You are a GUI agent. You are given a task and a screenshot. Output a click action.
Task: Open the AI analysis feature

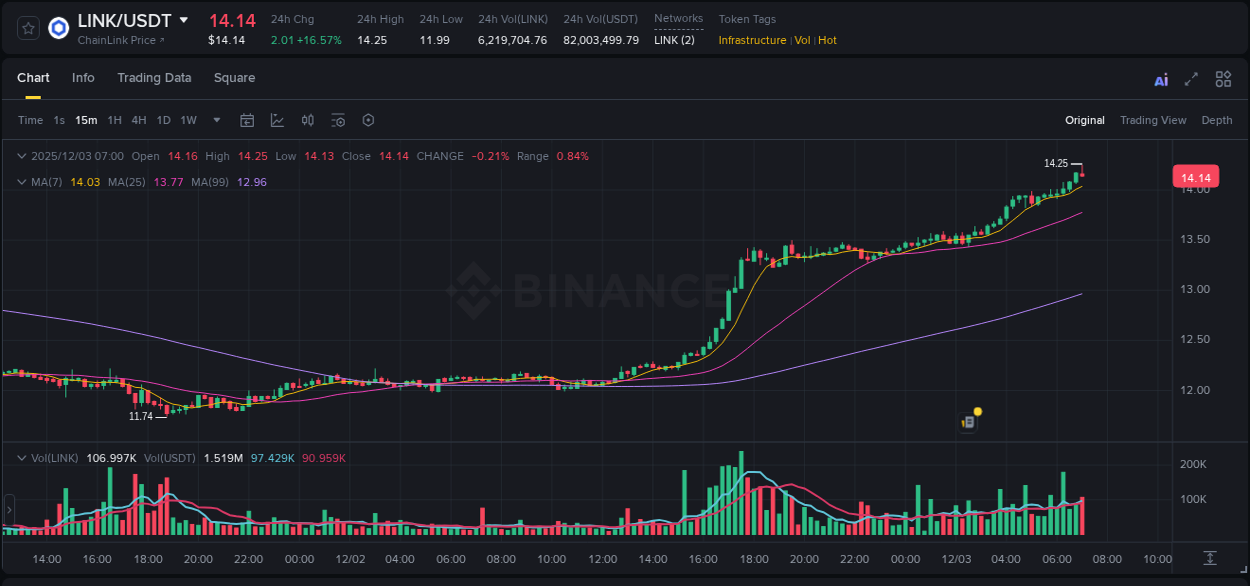click(x=1160, y=78)
